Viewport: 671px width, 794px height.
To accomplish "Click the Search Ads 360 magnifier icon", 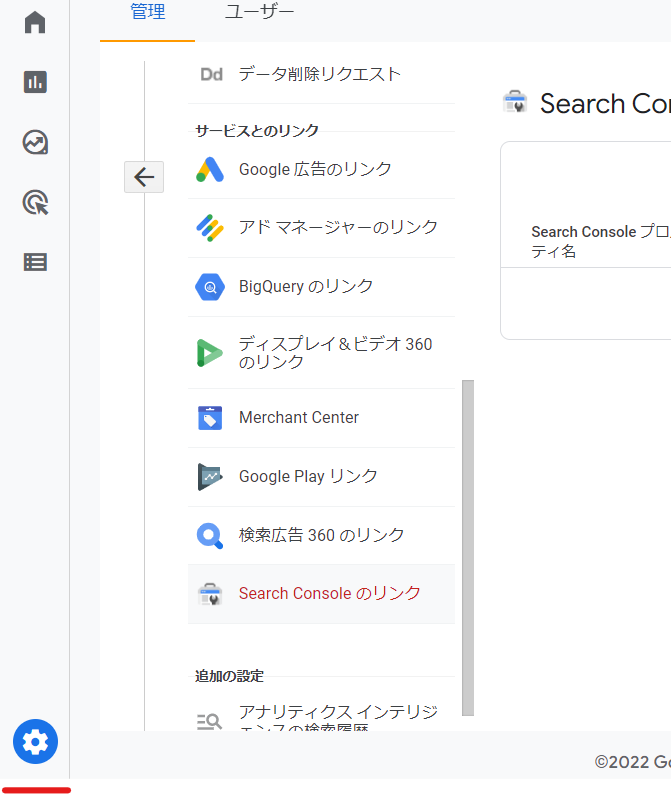I will 210,536.
